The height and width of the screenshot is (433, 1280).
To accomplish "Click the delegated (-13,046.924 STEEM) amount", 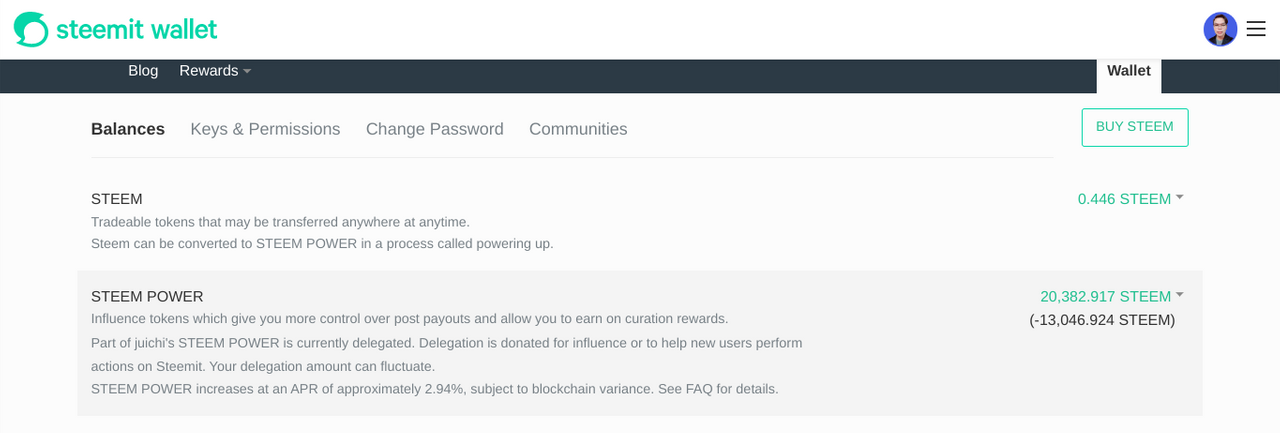I will (x=1102, y=320).
